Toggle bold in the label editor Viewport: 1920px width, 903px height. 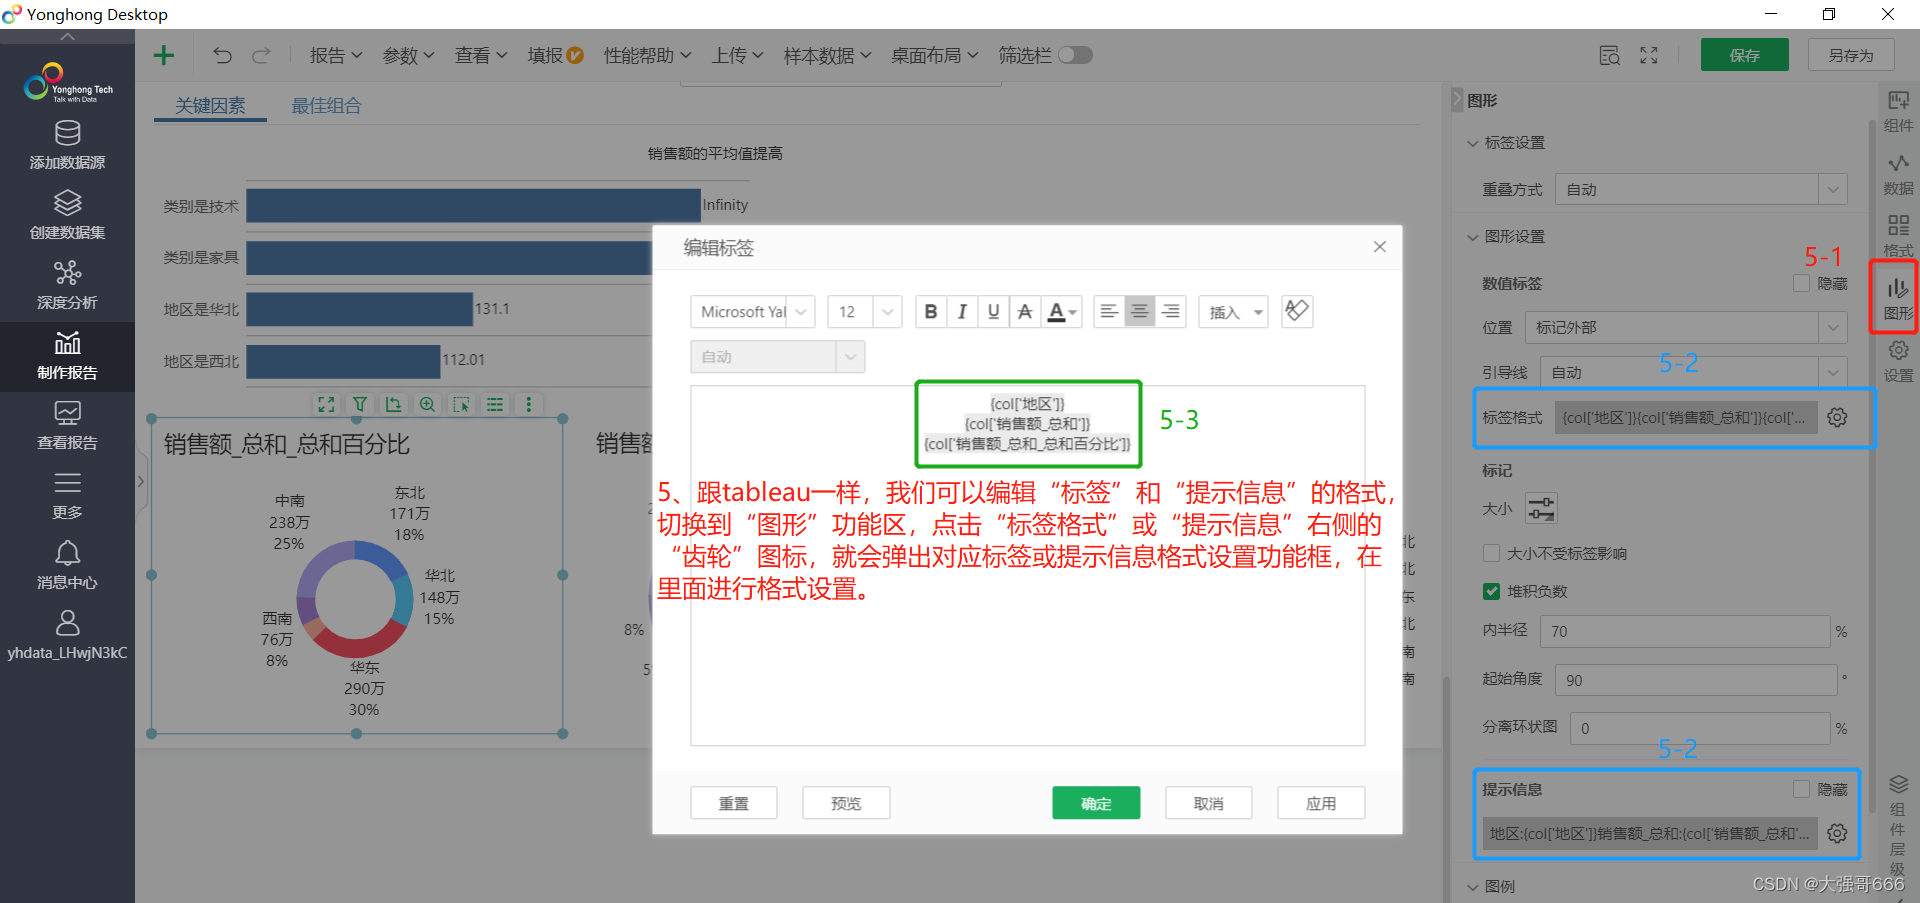coord(931,312)
